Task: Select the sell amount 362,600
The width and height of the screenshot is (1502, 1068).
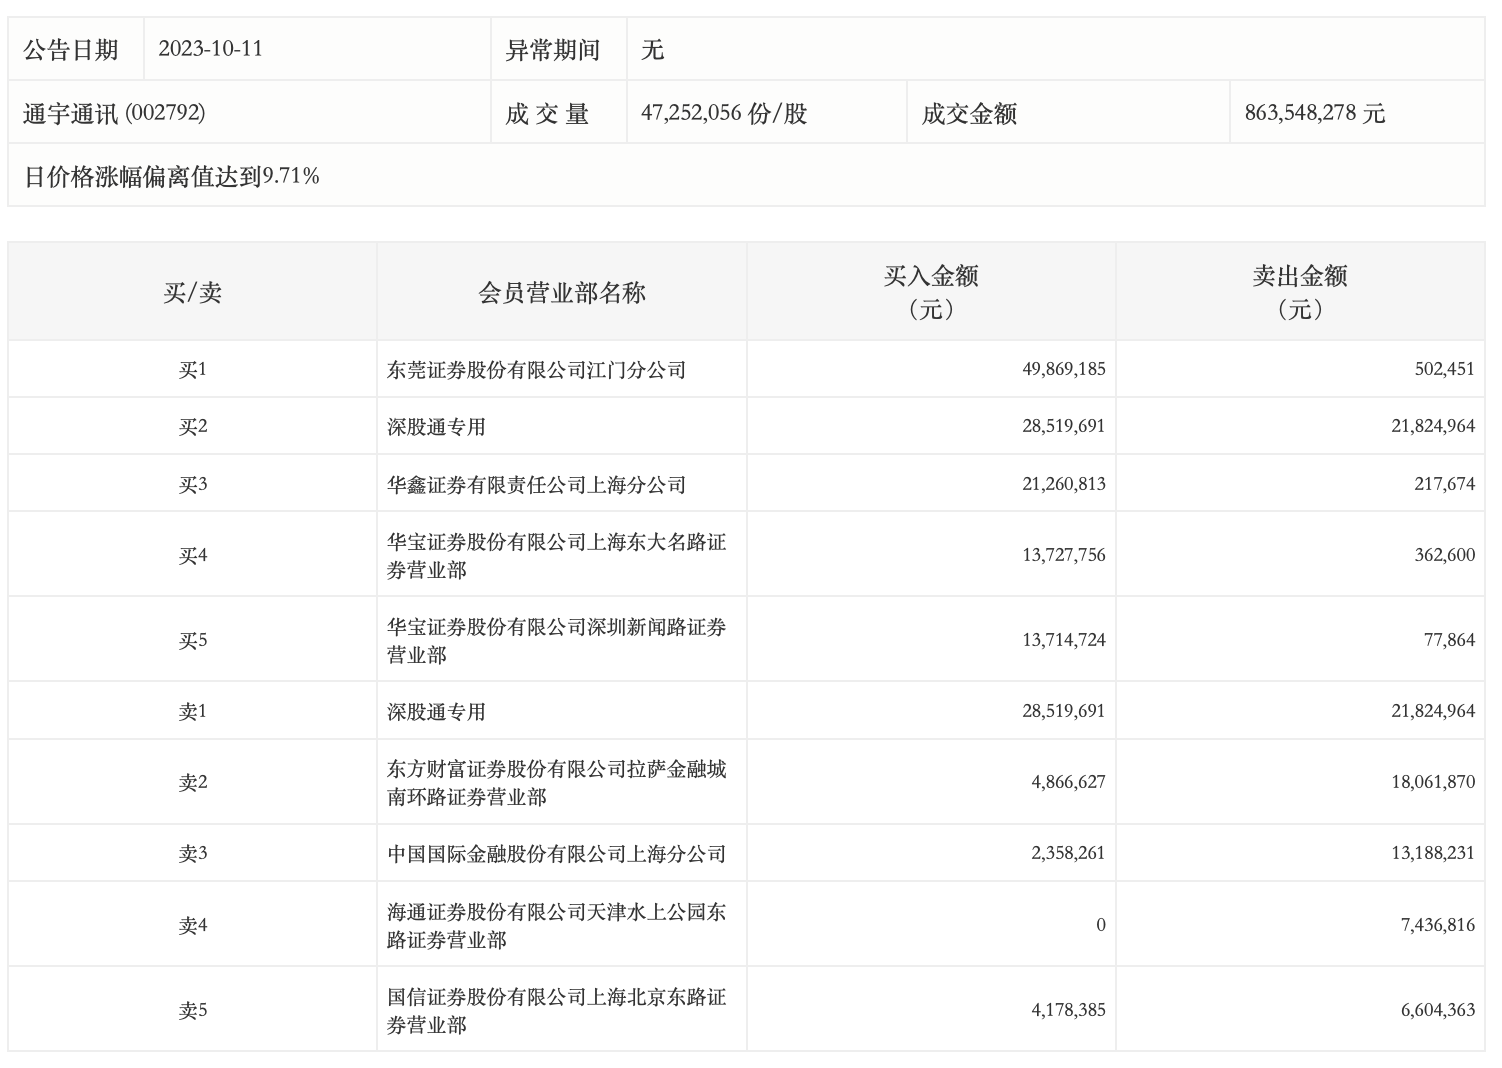Action: coord(1444,555)
